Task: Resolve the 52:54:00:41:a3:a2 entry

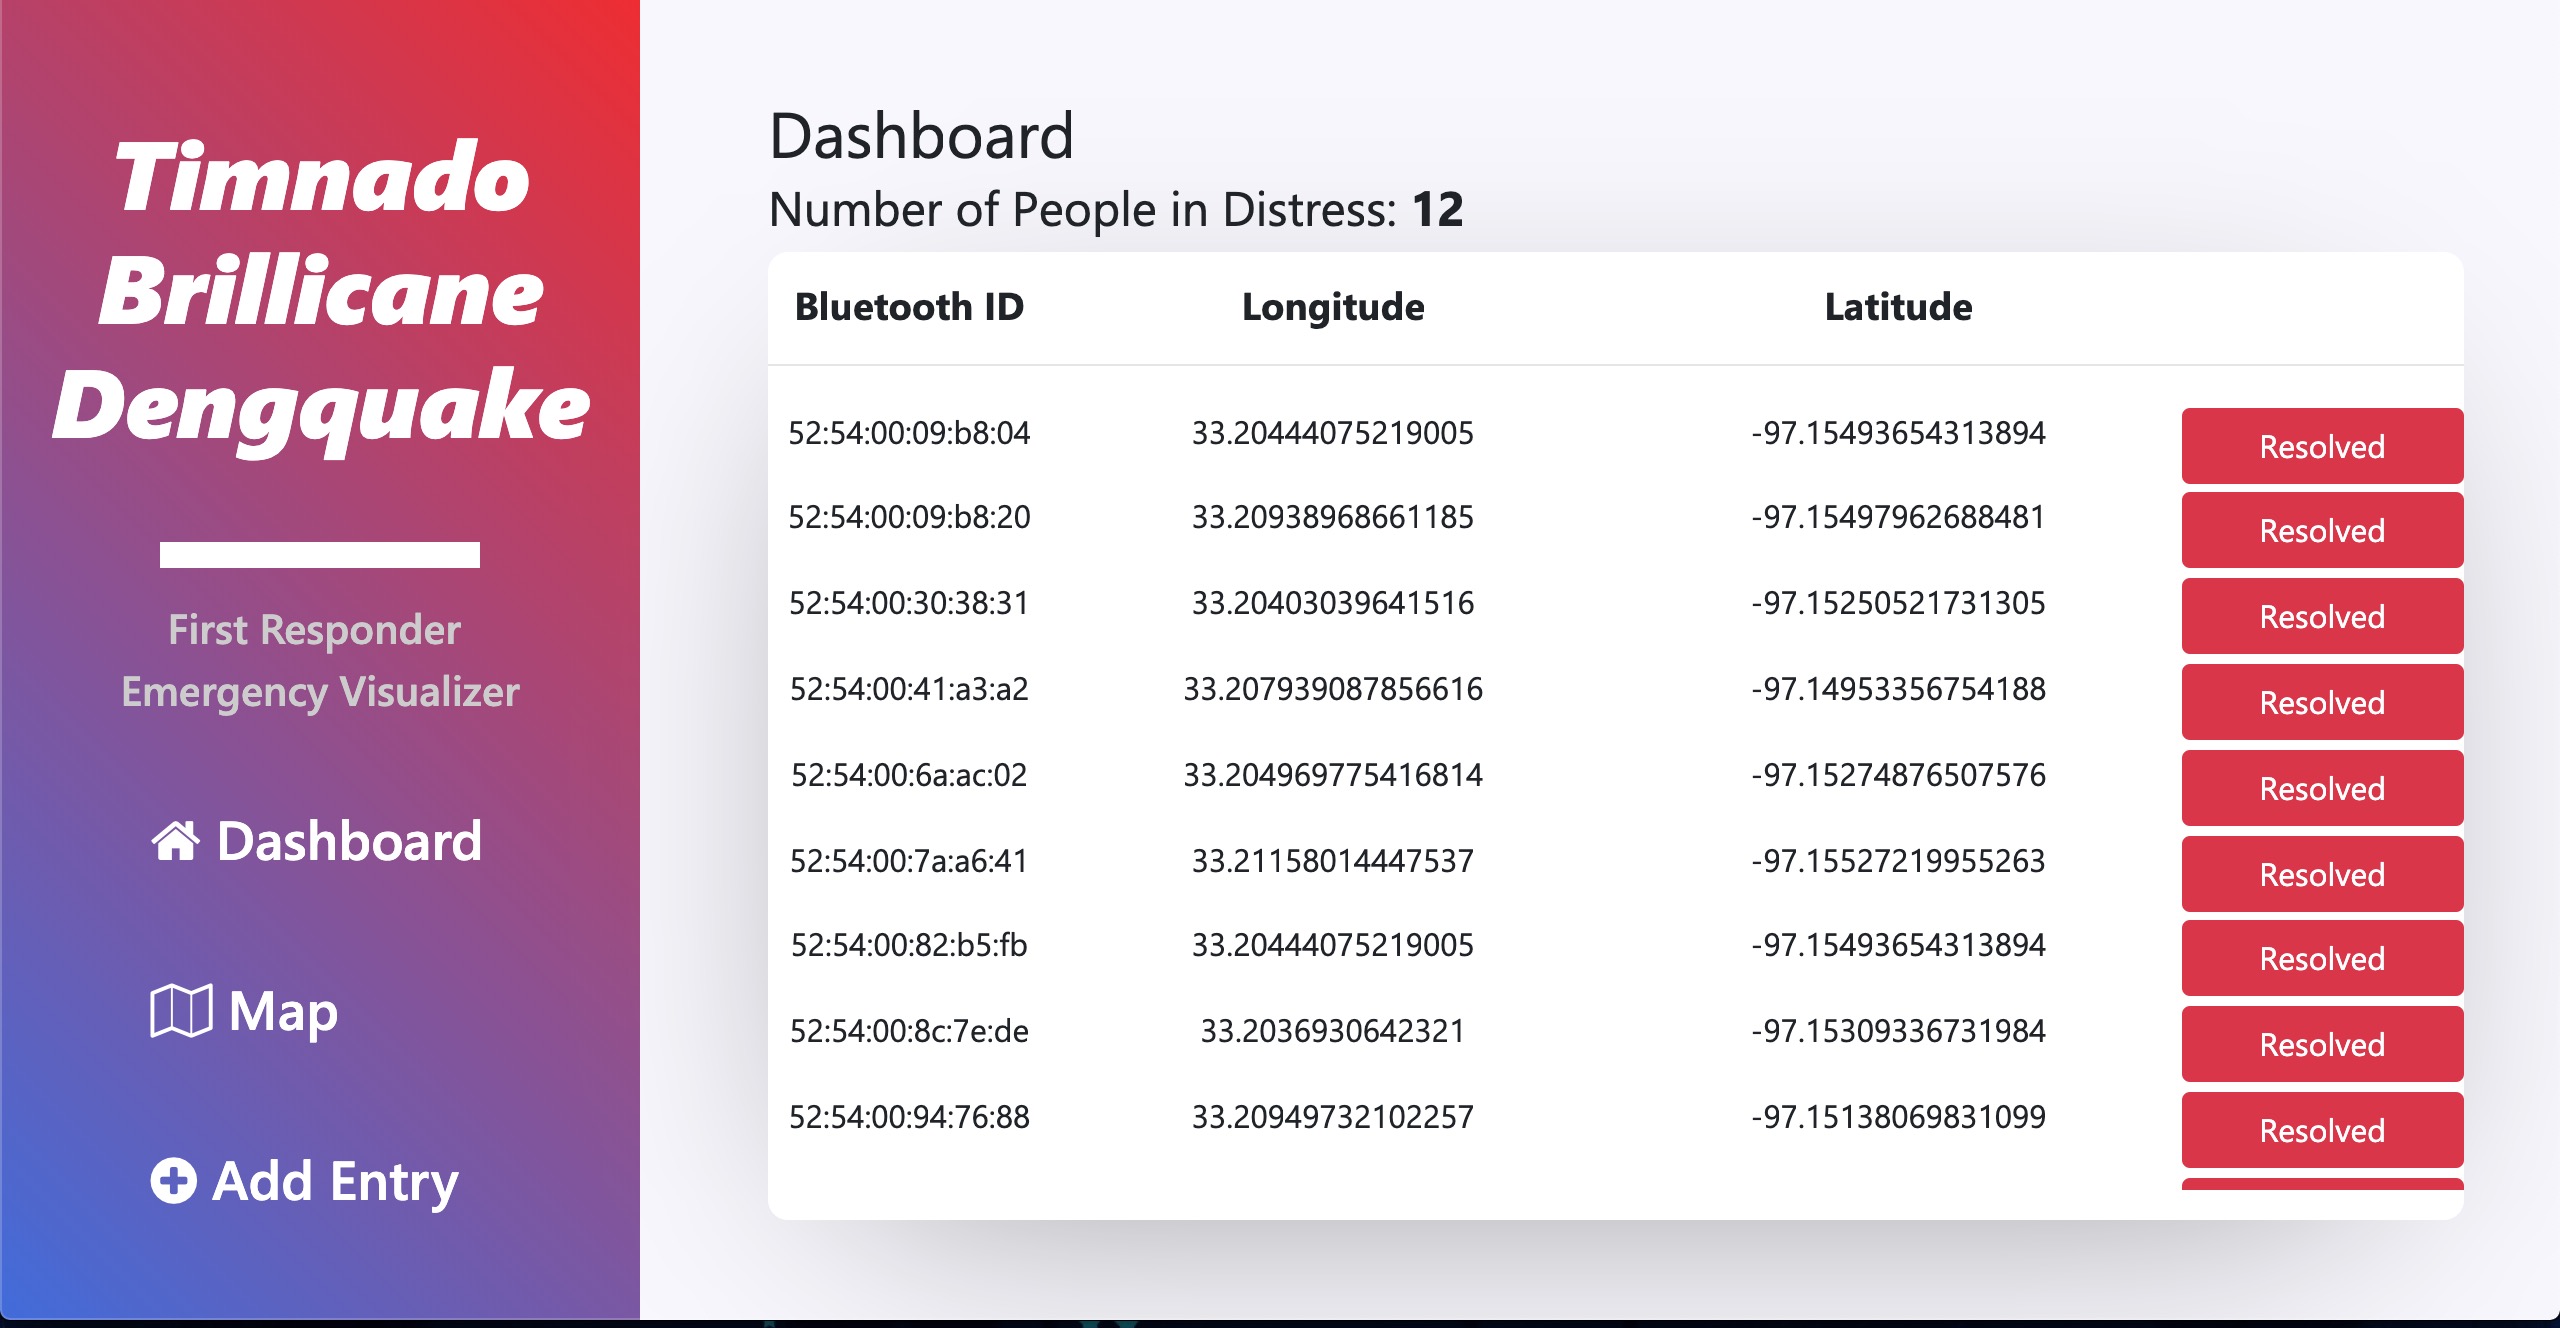Action: (x=2321, y=702)
